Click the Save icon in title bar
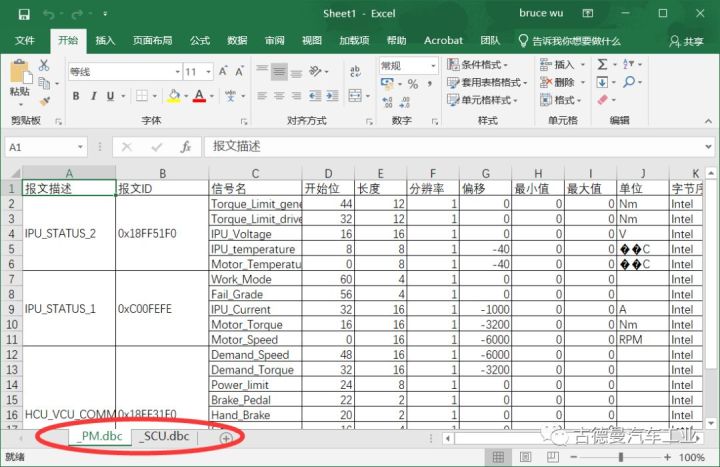720x467 pixels. [x=24, y=14]
